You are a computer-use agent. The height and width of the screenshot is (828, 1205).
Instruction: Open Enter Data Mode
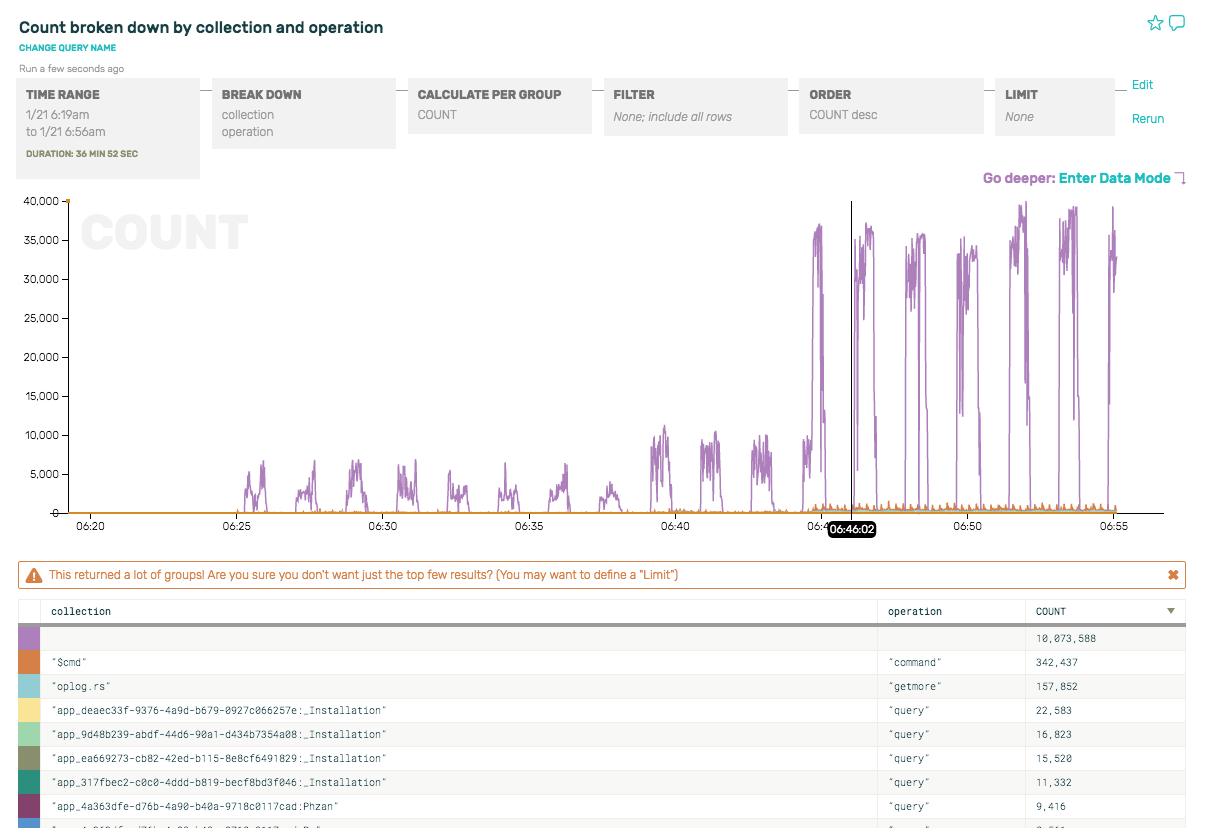click(x=1114, y=178)
